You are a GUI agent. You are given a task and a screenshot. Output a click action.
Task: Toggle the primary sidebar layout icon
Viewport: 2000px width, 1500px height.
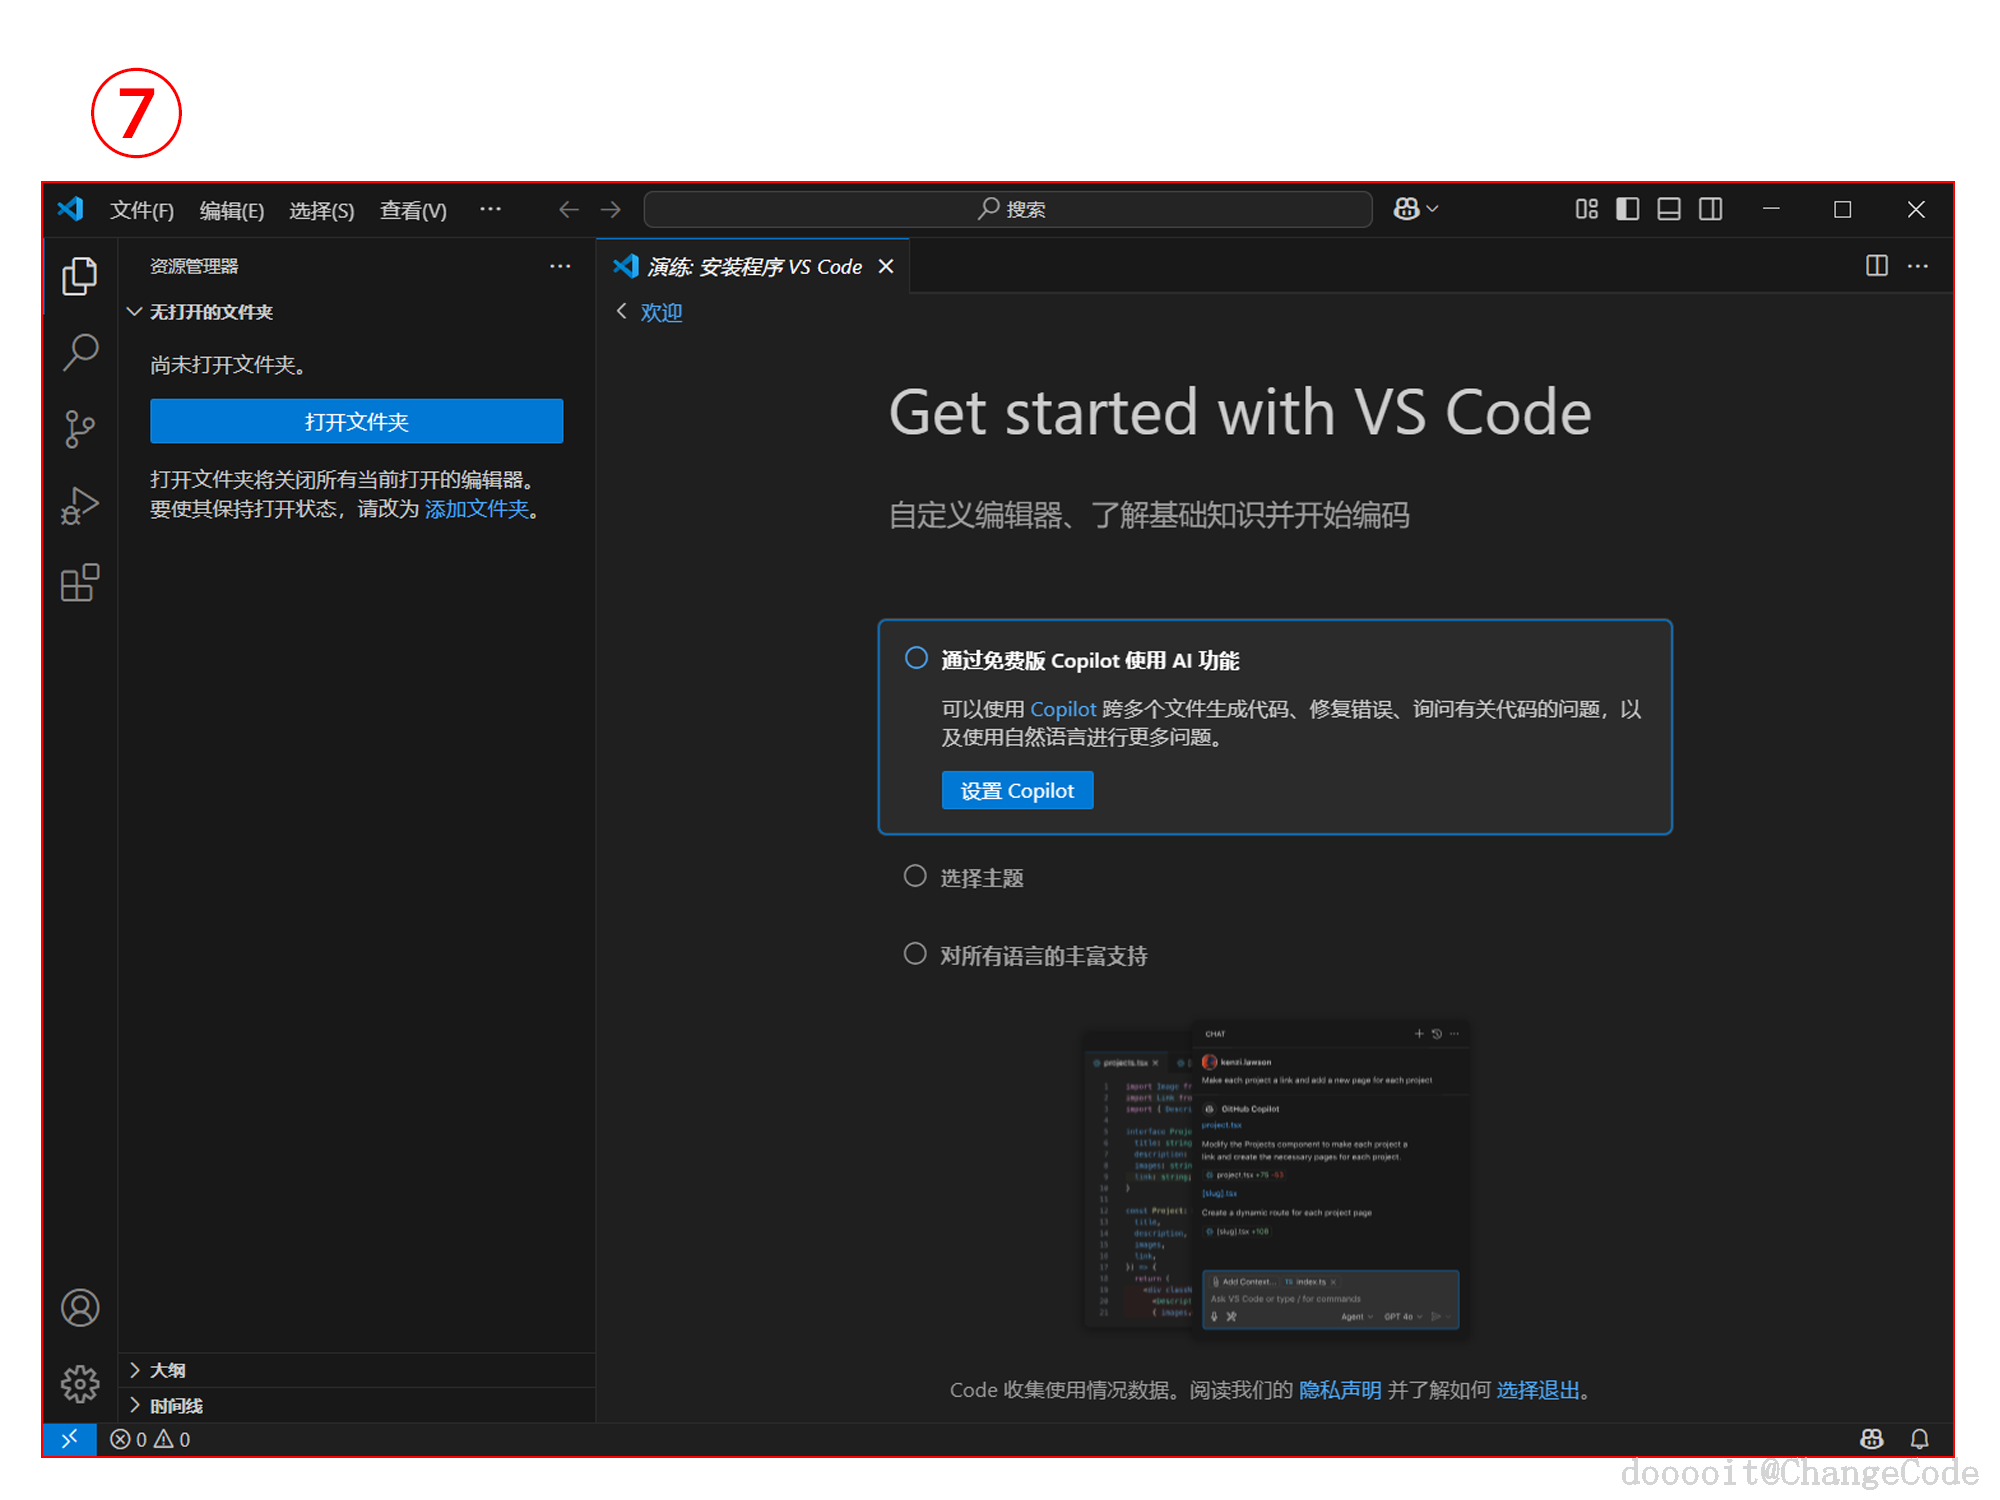pyautogui.click(x=1627, y=209)
